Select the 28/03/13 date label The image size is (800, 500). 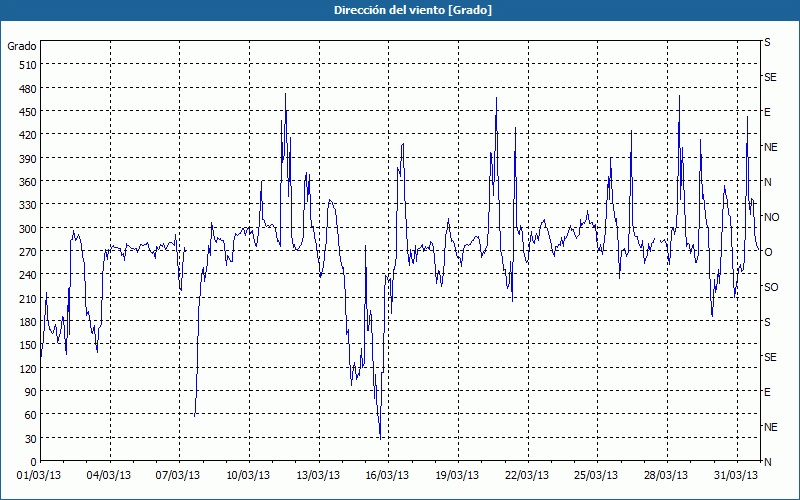(666, 475)
